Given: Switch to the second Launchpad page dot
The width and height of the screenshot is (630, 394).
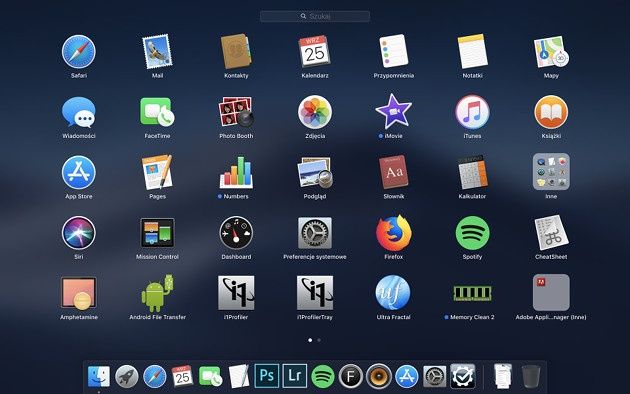Looking at the screenshot, I should click(x=319, y=340).
